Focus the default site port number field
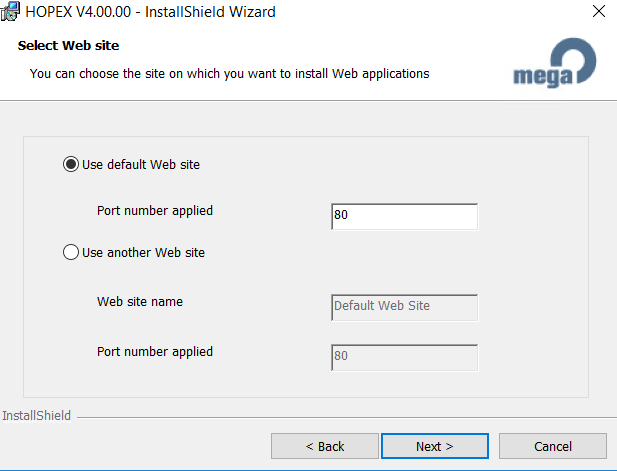 (x=403, y=216)
